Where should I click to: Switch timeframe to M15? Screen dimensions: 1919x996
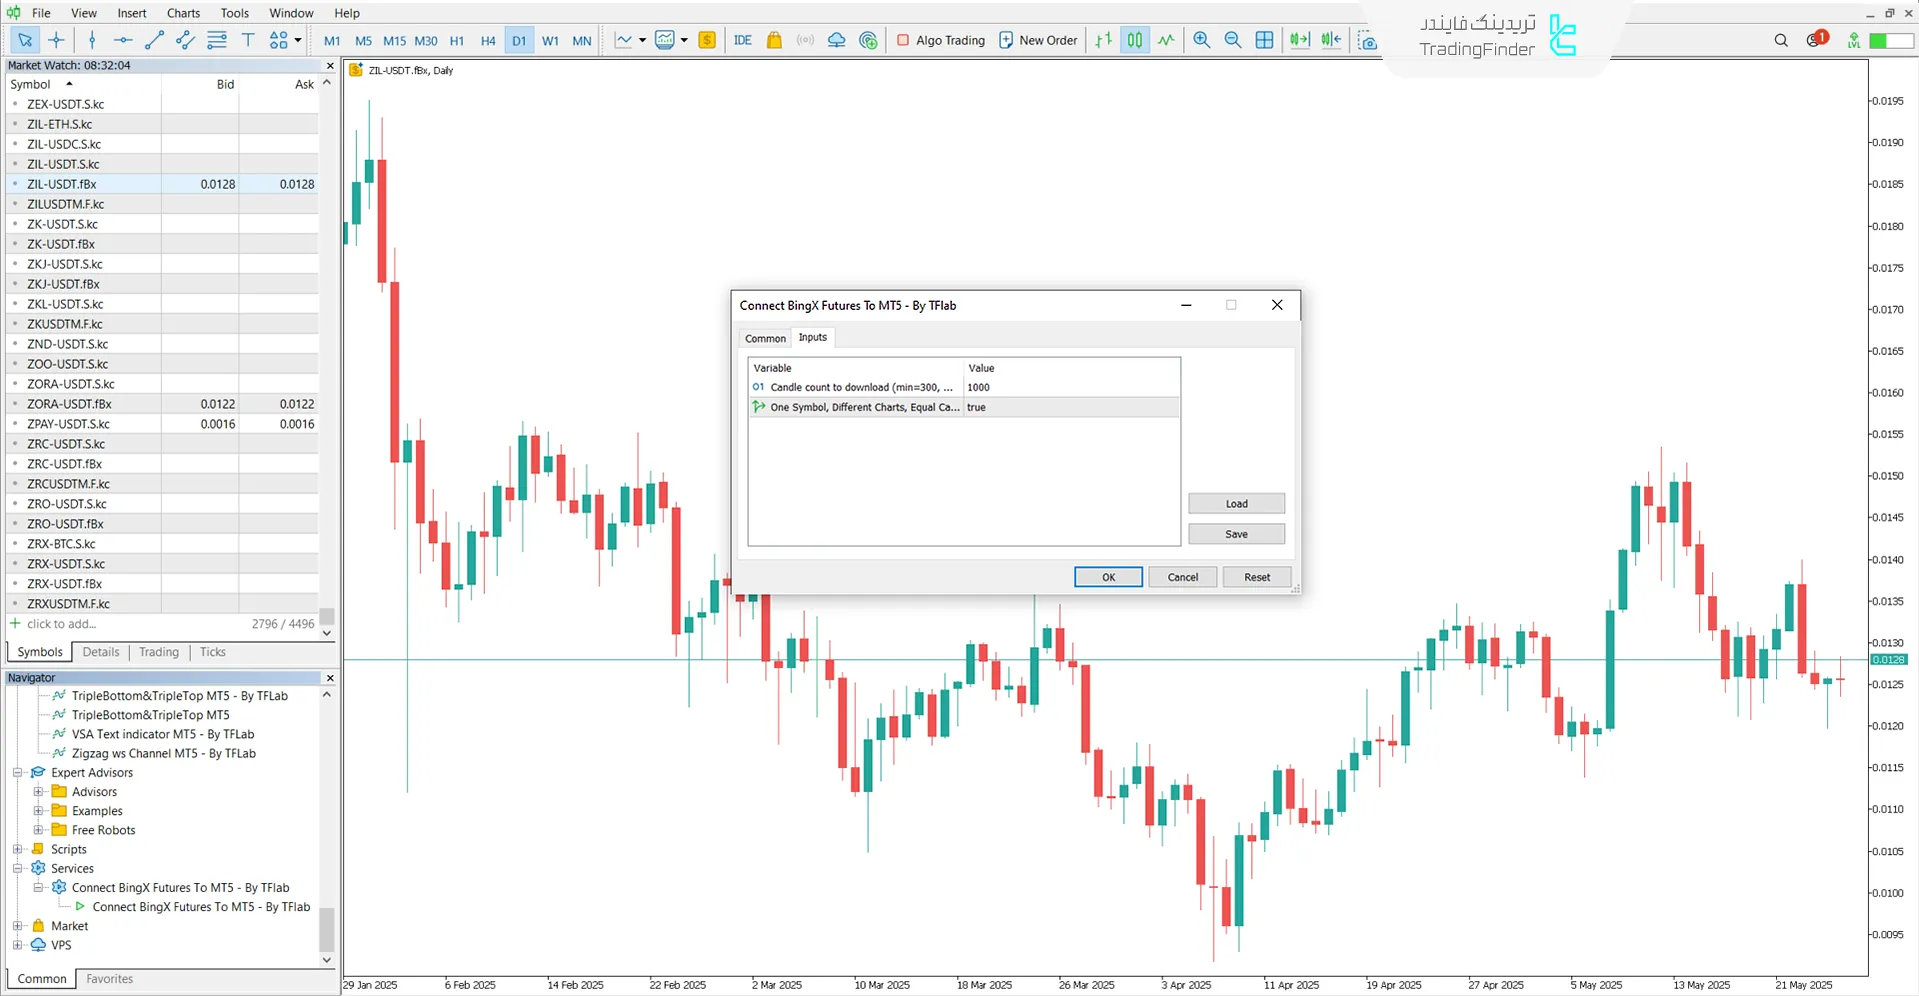(x=394, y=41)
